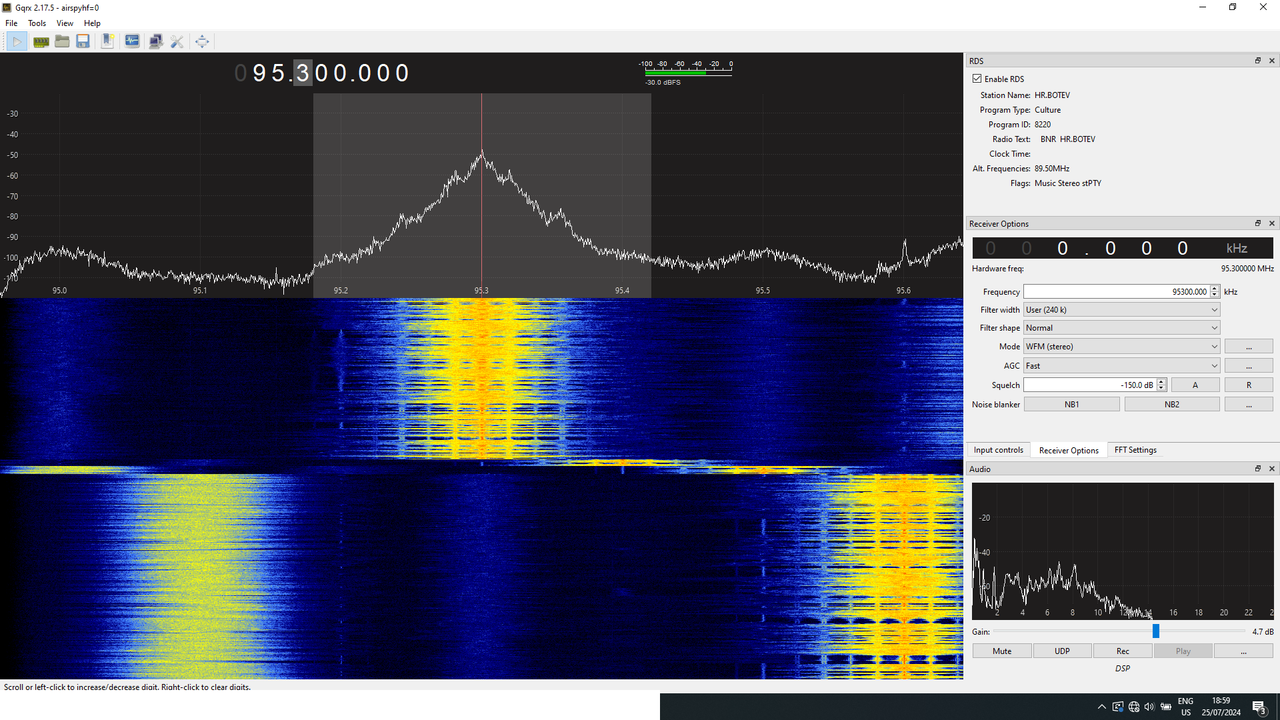Start DSP with the play toolbar icon
1280x720 pixels.
pyautogui.click(x=17, y=41)
